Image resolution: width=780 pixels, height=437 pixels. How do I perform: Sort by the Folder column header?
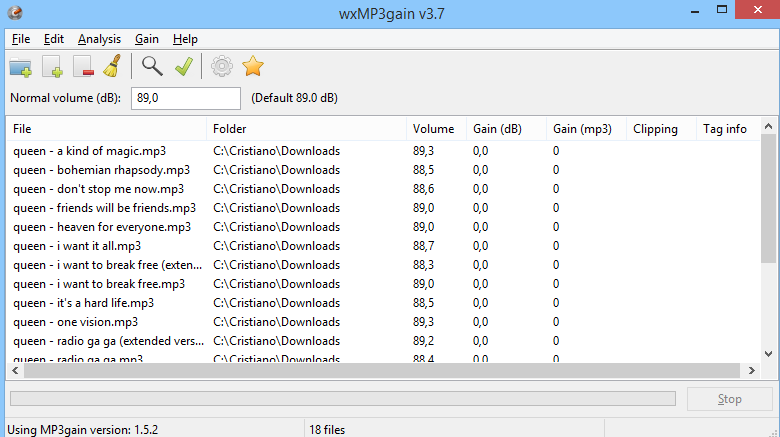[x=306, y=129]
